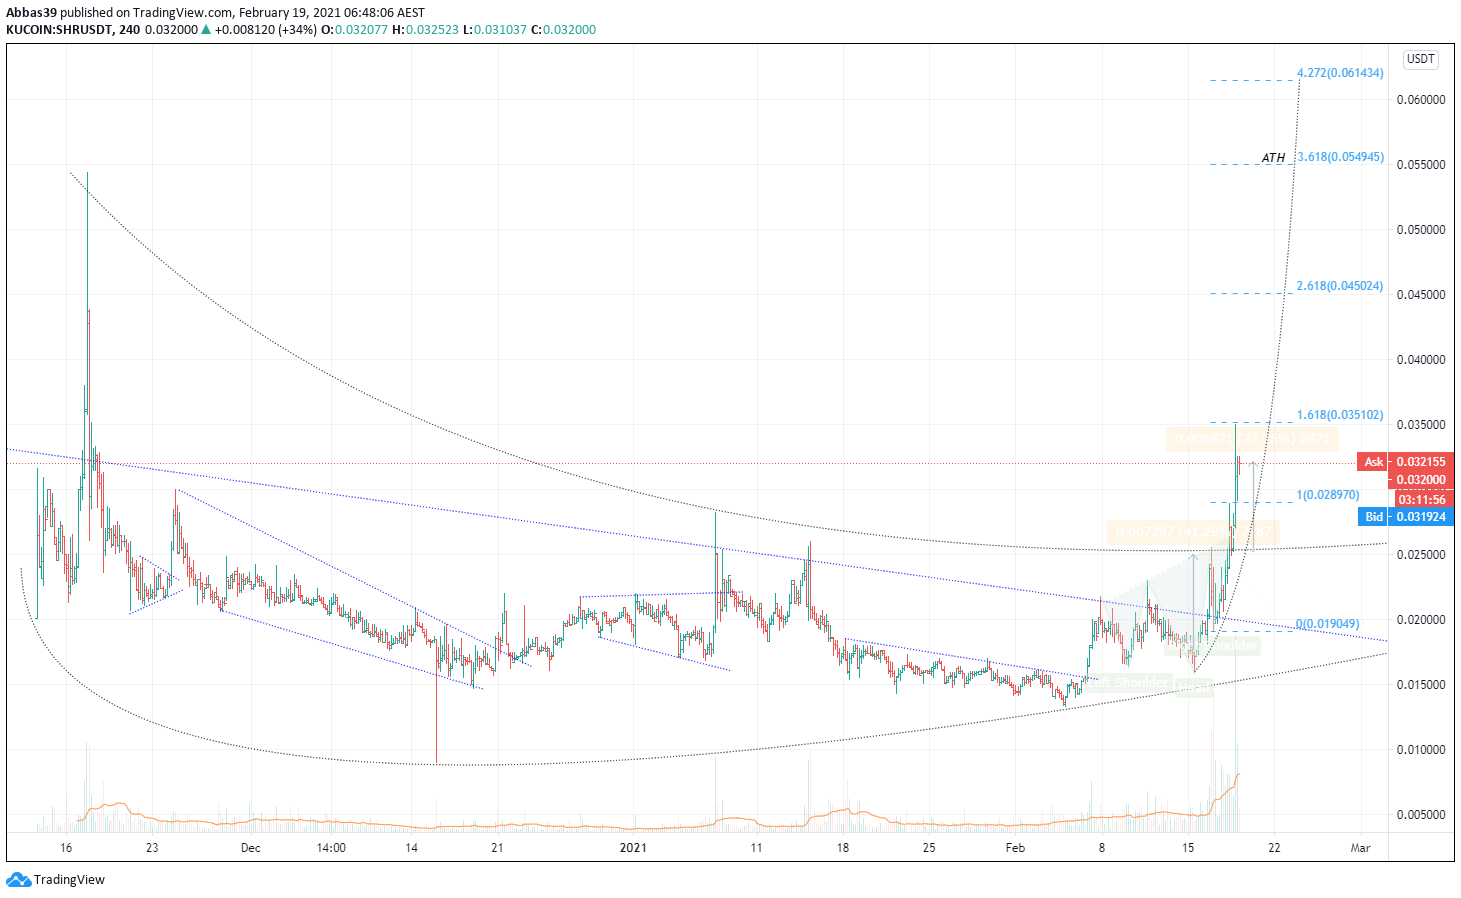Click the blue Bid 0.031924 label

click(1404, 517)
